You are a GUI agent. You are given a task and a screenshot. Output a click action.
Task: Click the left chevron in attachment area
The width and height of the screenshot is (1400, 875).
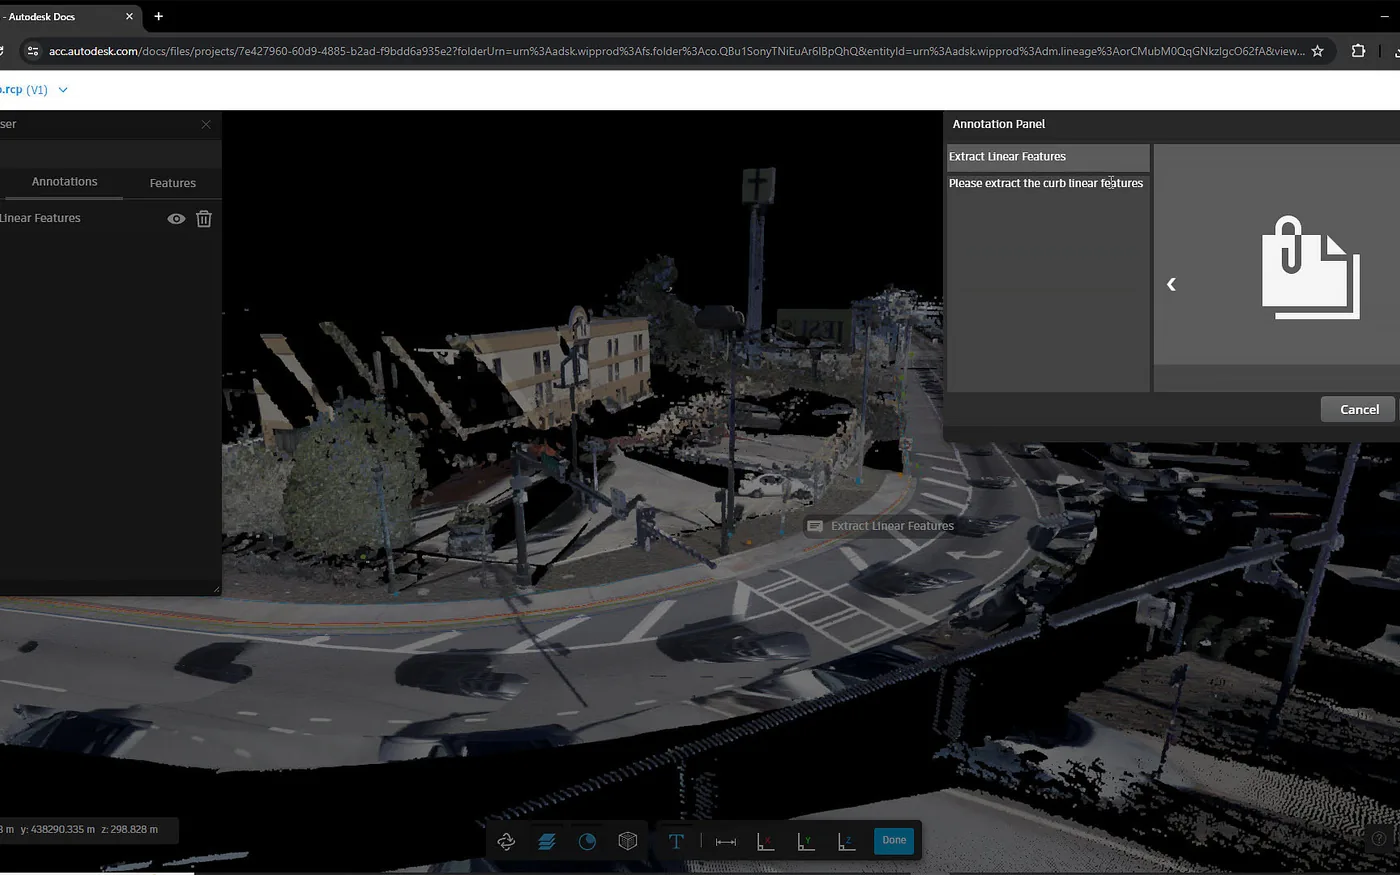click(x=1171, y=284)
